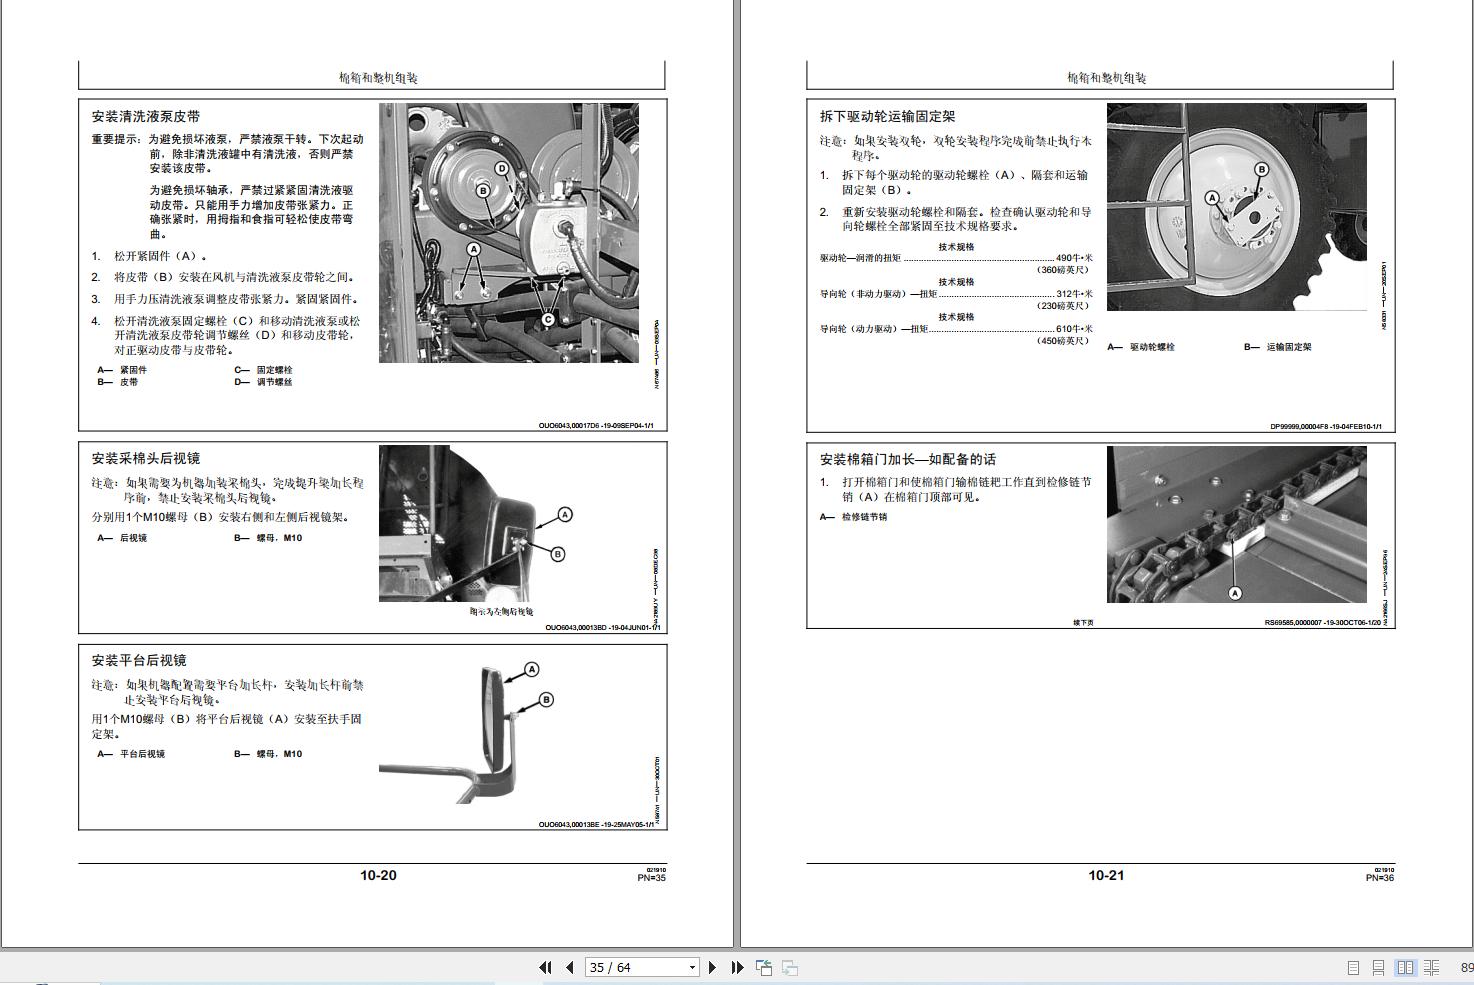Click legend entry 运输固定架
Screen dimensions: 1474x985
click(1289, 347)
